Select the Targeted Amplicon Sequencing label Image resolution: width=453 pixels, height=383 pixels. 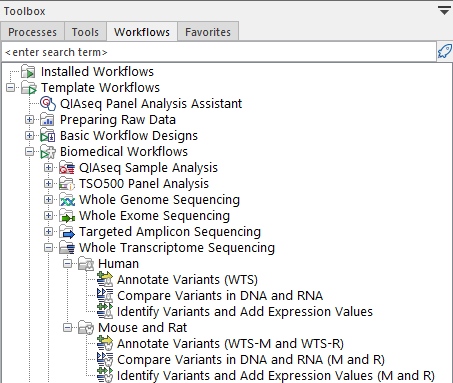point(170,232)
